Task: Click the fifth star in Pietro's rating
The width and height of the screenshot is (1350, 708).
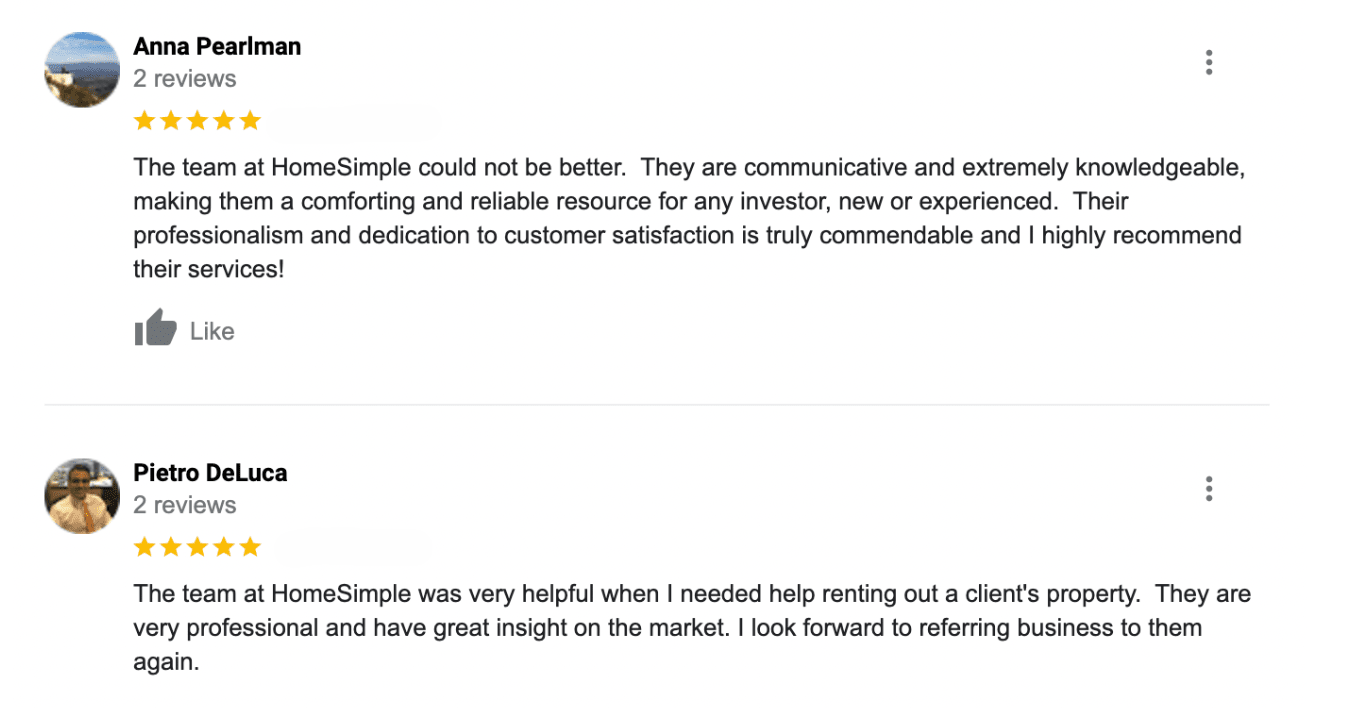Action: pyautogui.click(x=249, y=547)
